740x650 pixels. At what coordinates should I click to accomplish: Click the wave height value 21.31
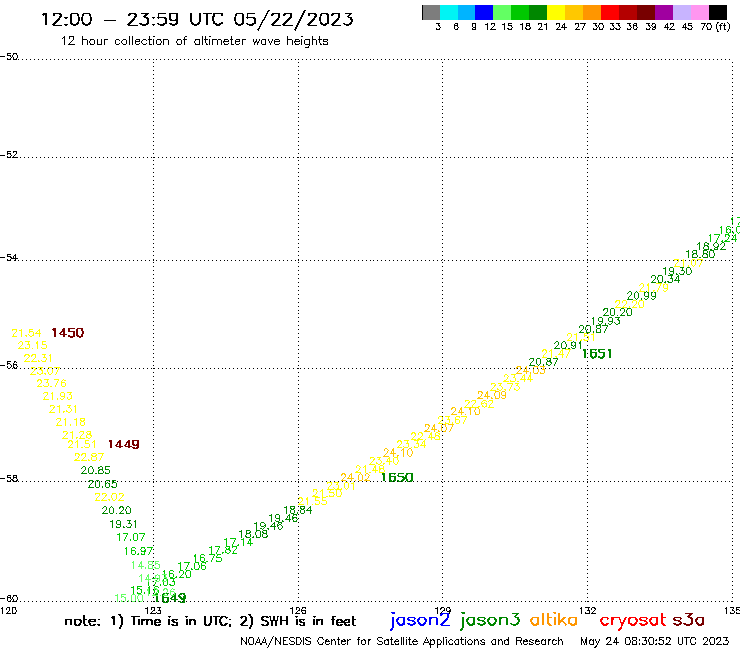63,409
